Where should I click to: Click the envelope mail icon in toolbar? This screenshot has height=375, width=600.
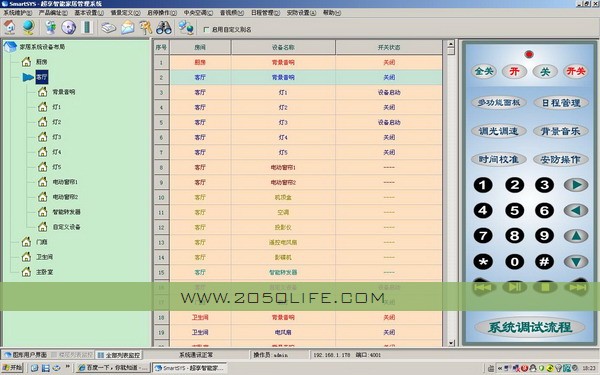tap(128, 28)
